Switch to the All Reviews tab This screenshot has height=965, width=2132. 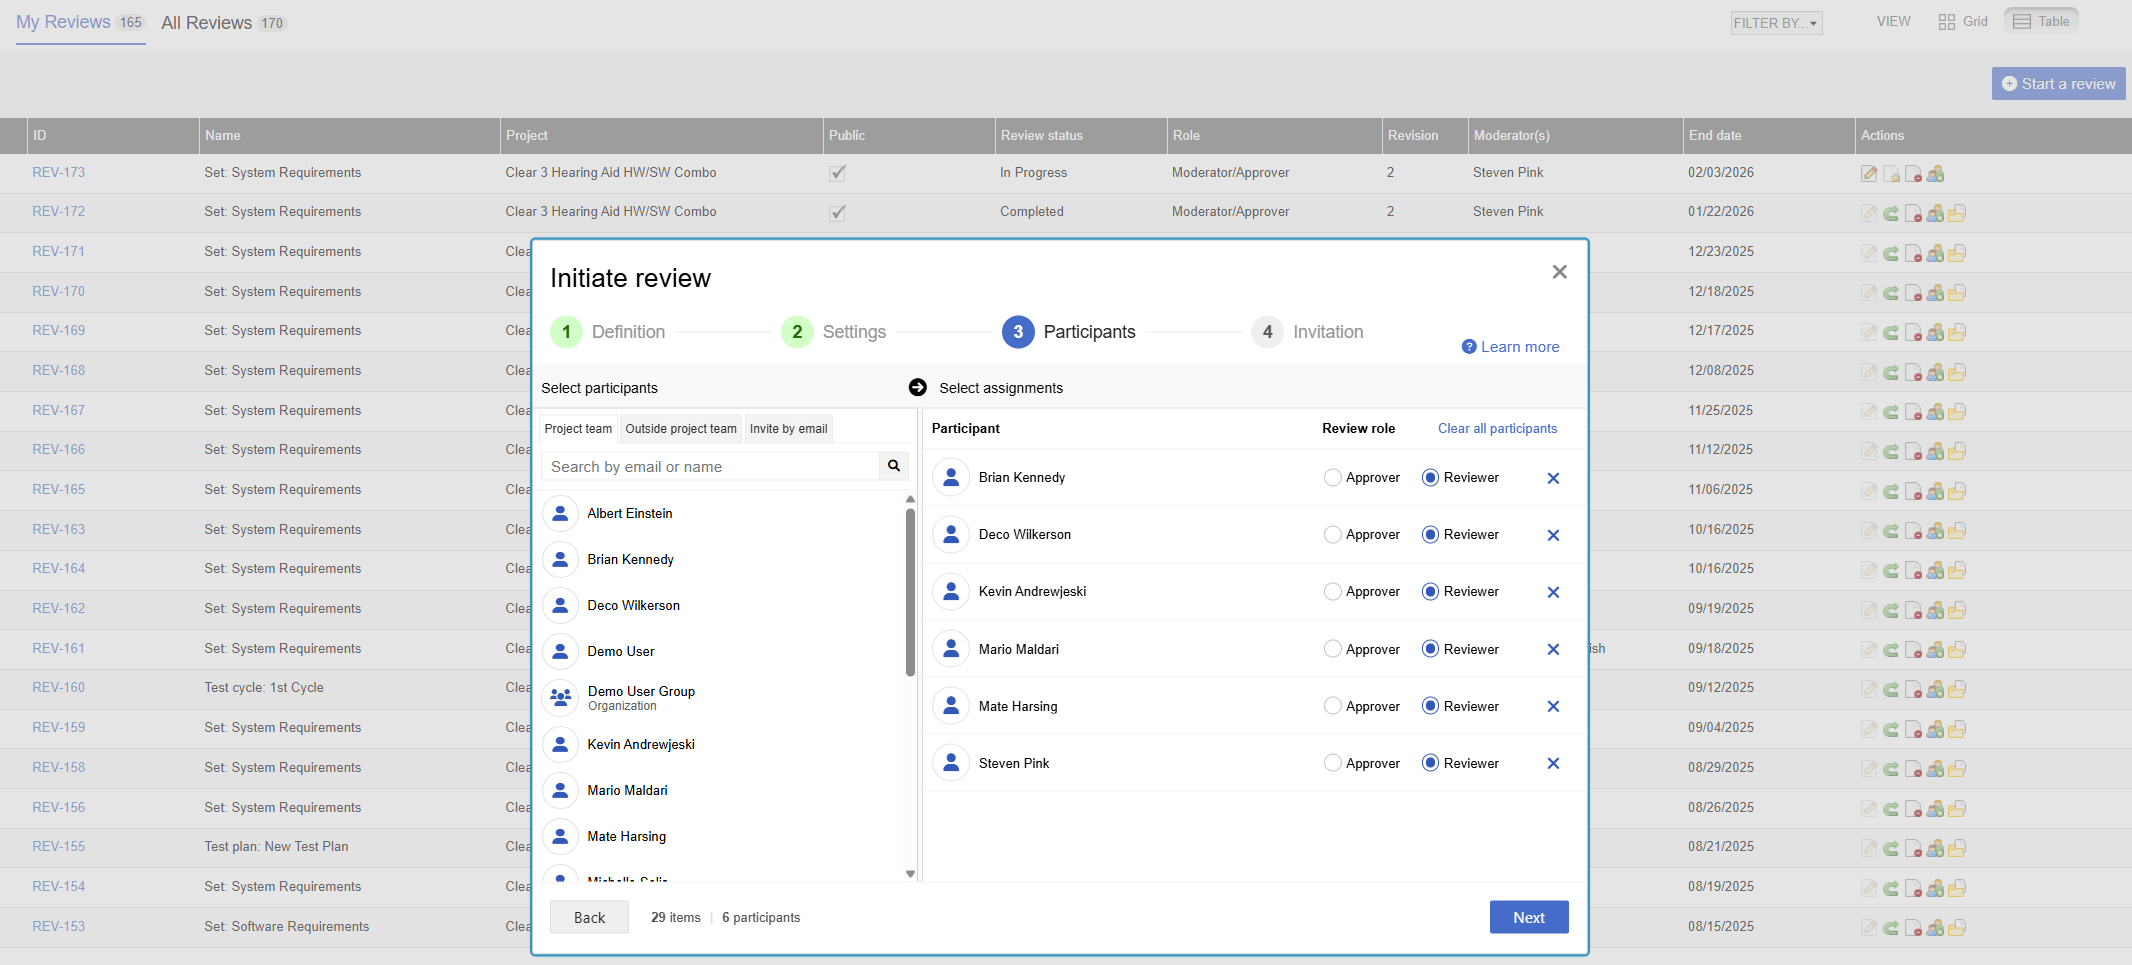(x=224, y=23)
